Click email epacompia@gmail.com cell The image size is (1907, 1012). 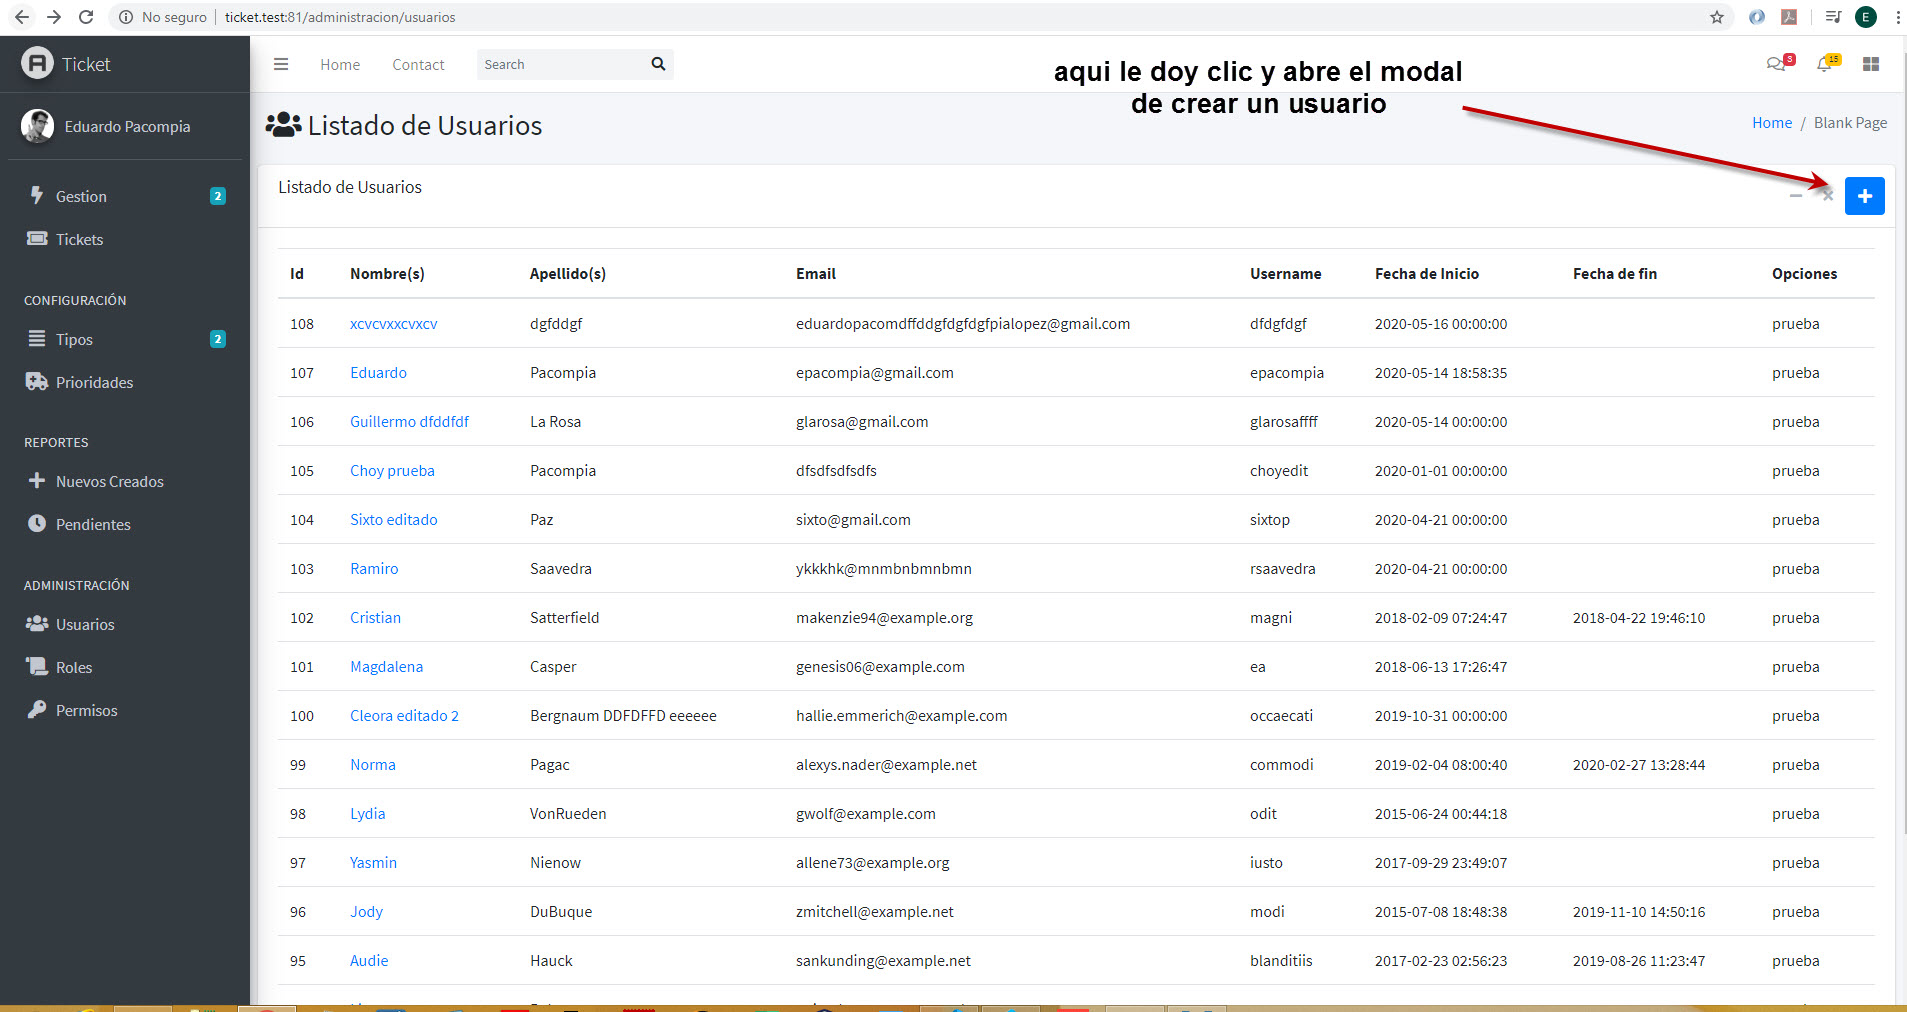coord(874,373)
